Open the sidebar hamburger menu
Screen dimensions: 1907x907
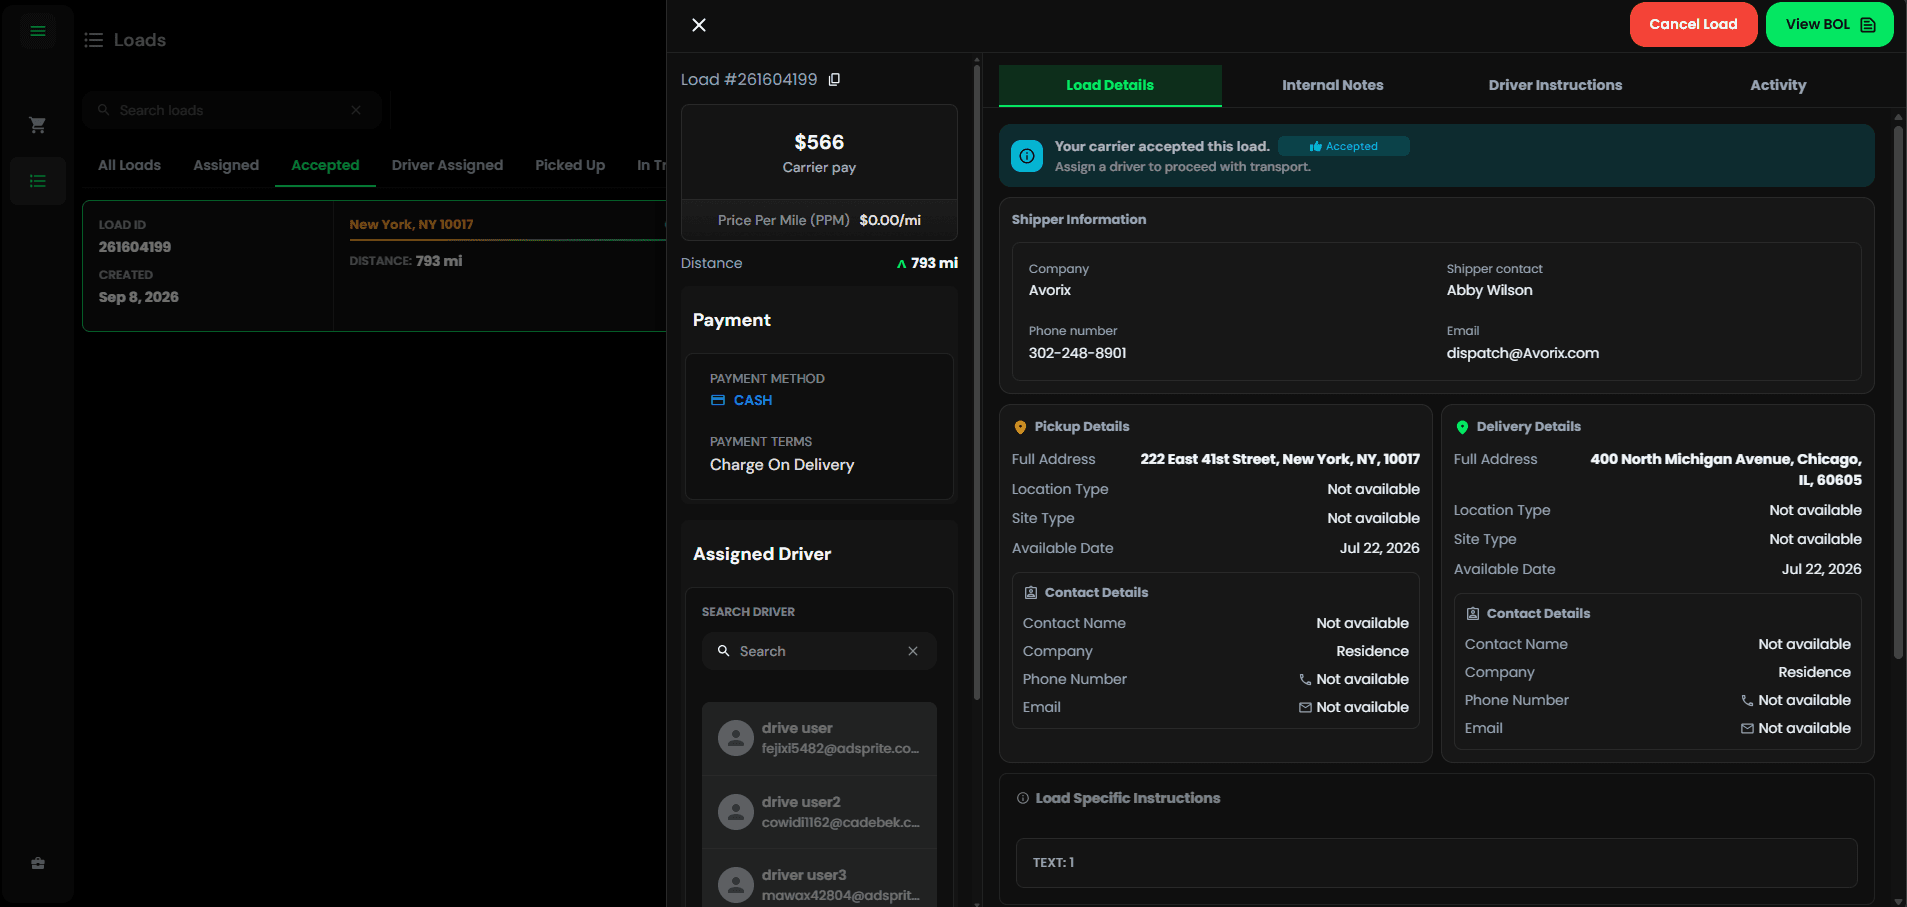point(38,31)
